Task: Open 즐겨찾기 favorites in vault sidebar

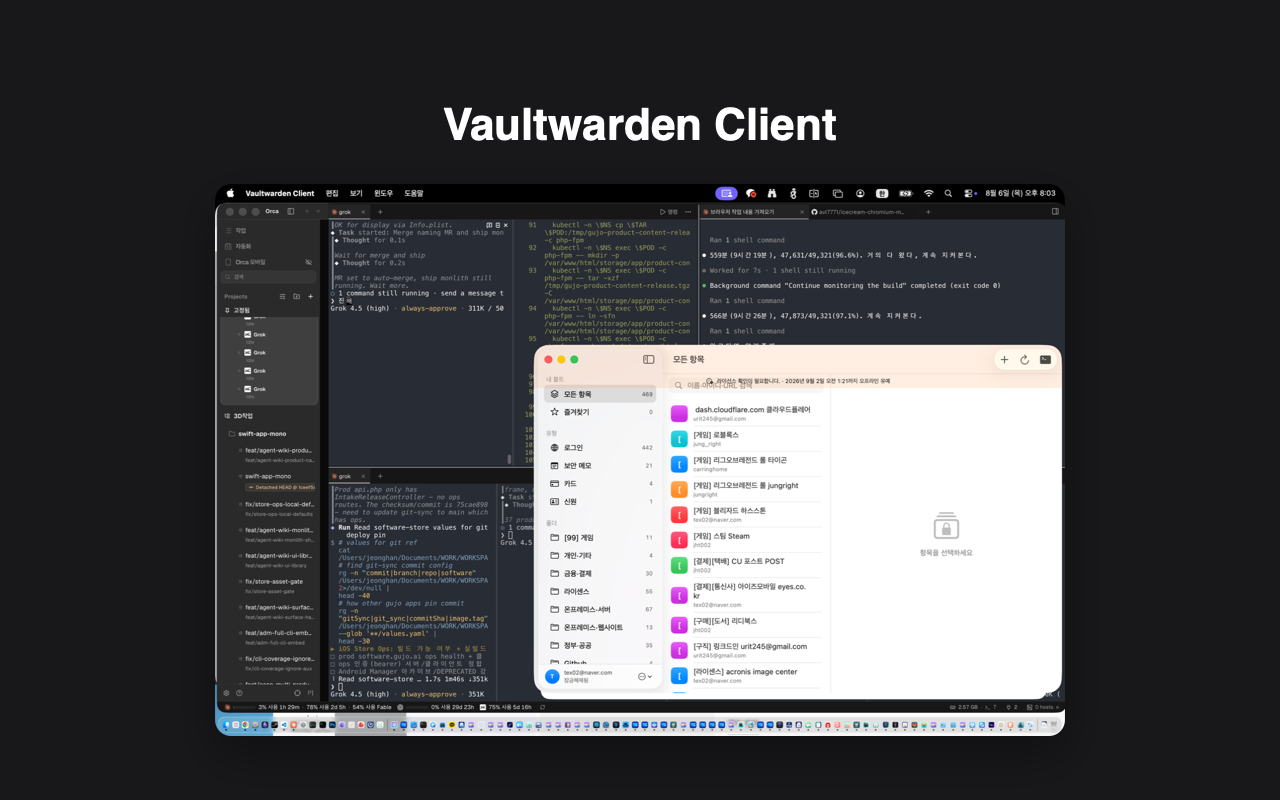Action: 600,412
